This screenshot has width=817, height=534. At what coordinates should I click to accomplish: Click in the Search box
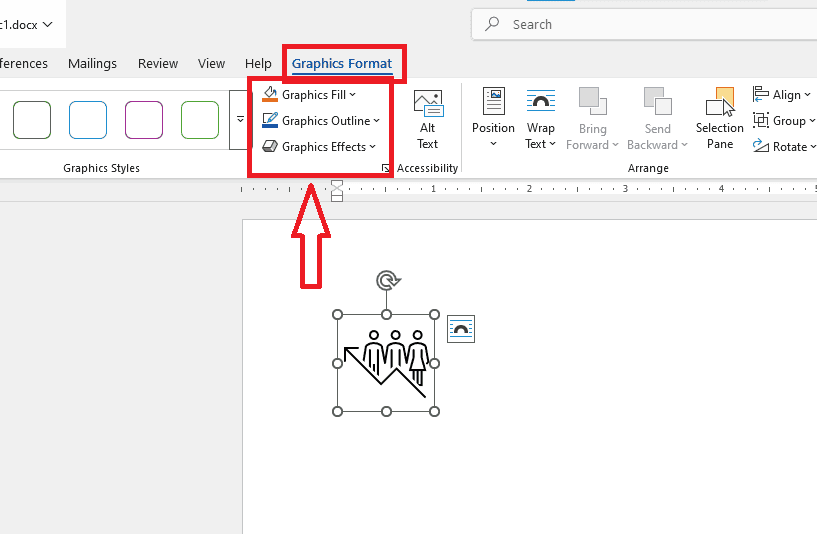(x=644, y=24)
